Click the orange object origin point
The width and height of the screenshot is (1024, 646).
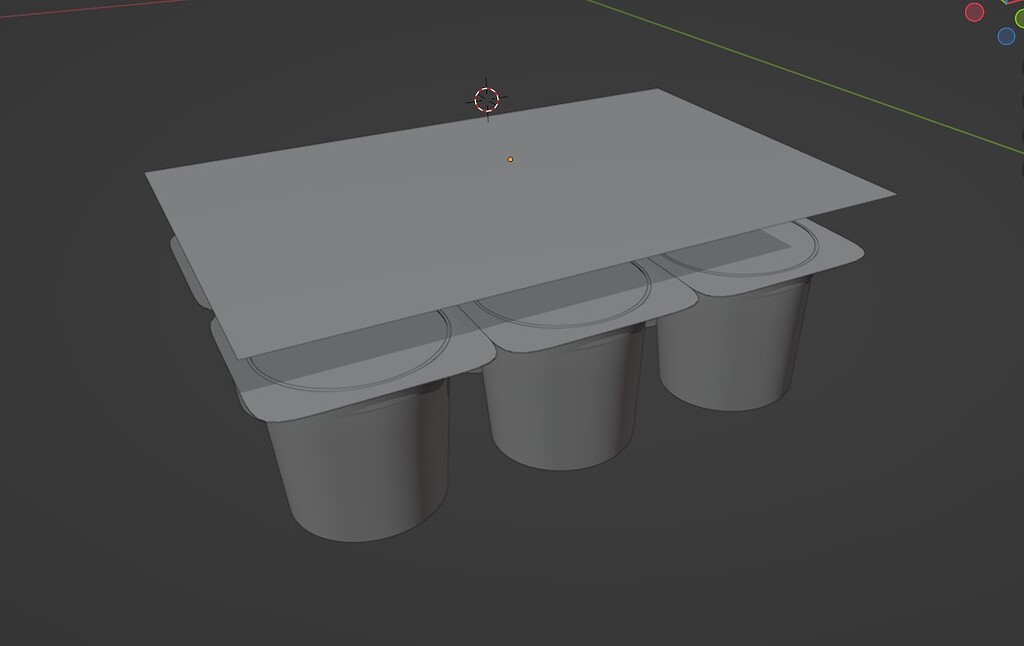click(x=510, y=158)
